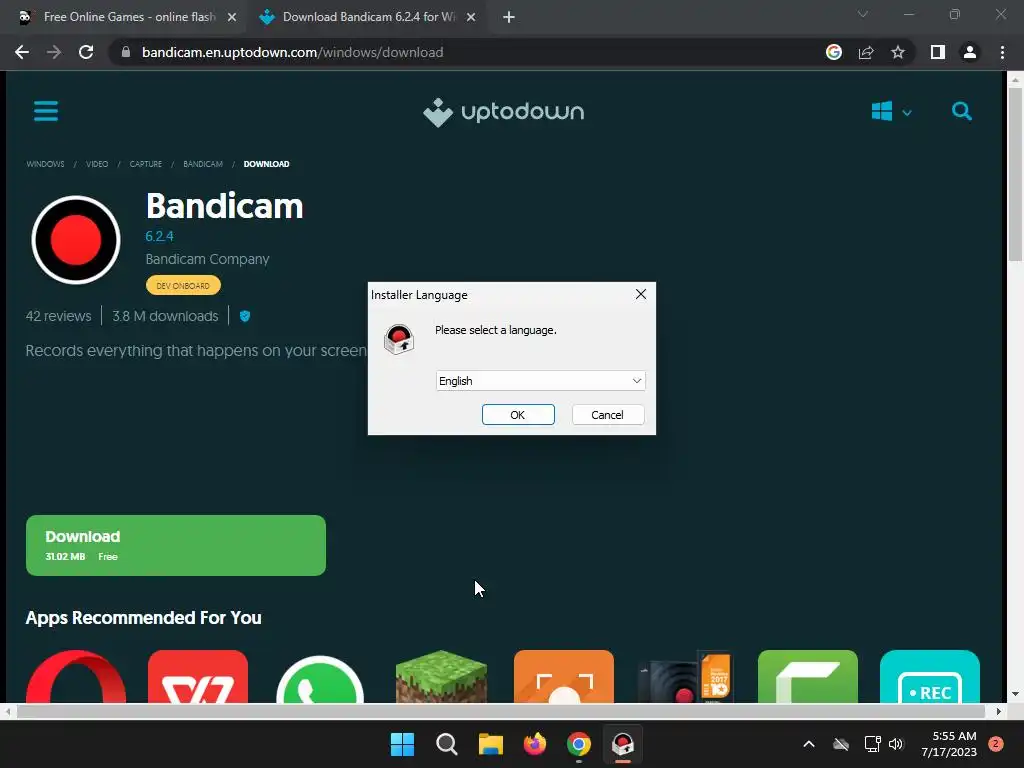Open the VIDEO breadcrumb link
The image size is (1024, 768).
point(97,164)
